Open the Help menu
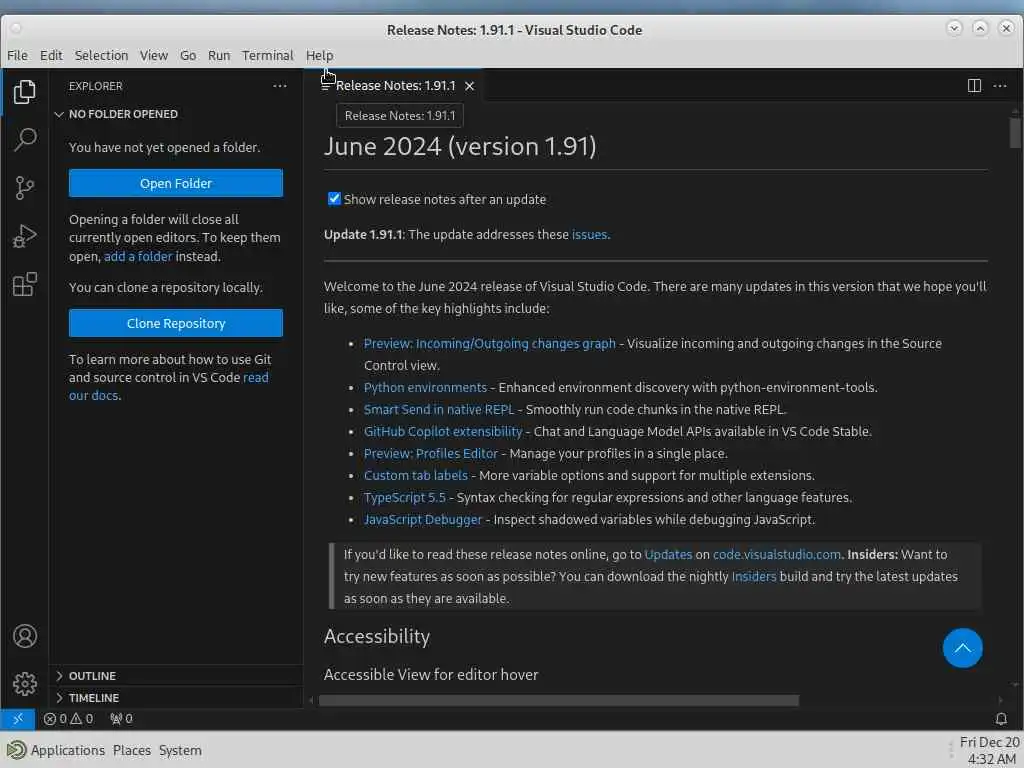 [x=319, y=56]
